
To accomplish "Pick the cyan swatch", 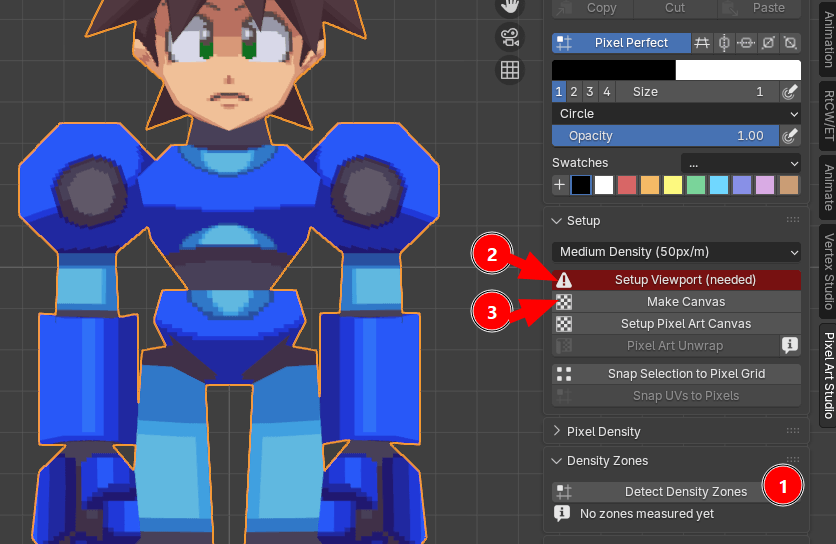I will [719, 185].
